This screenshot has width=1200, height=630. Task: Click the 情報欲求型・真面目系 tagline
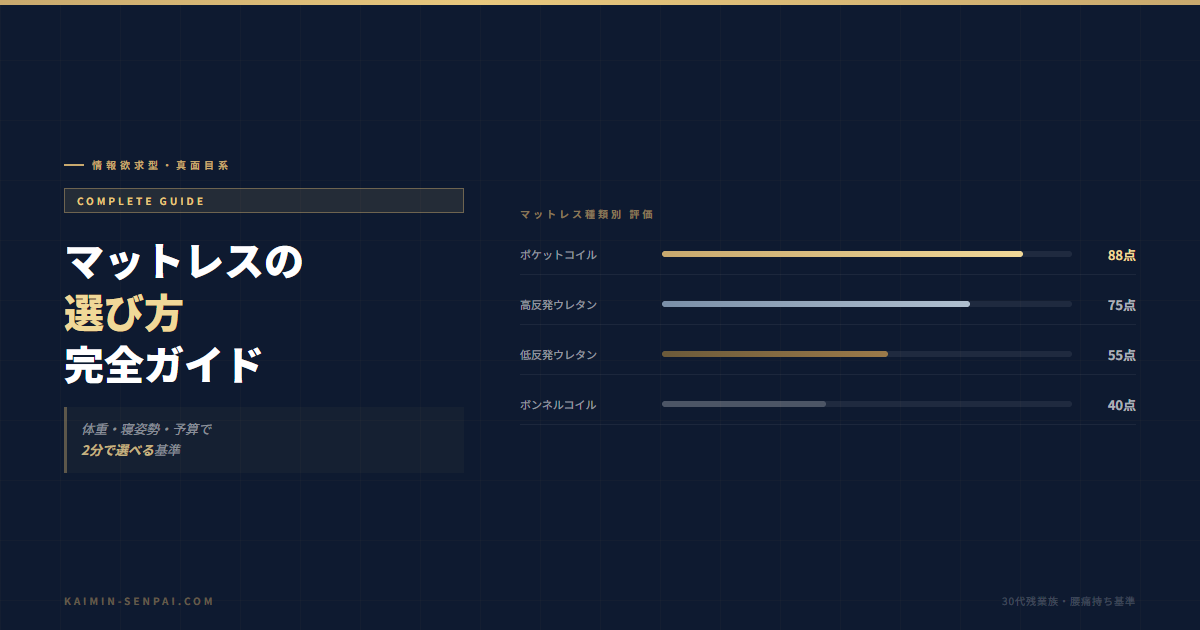coord(160,165)
